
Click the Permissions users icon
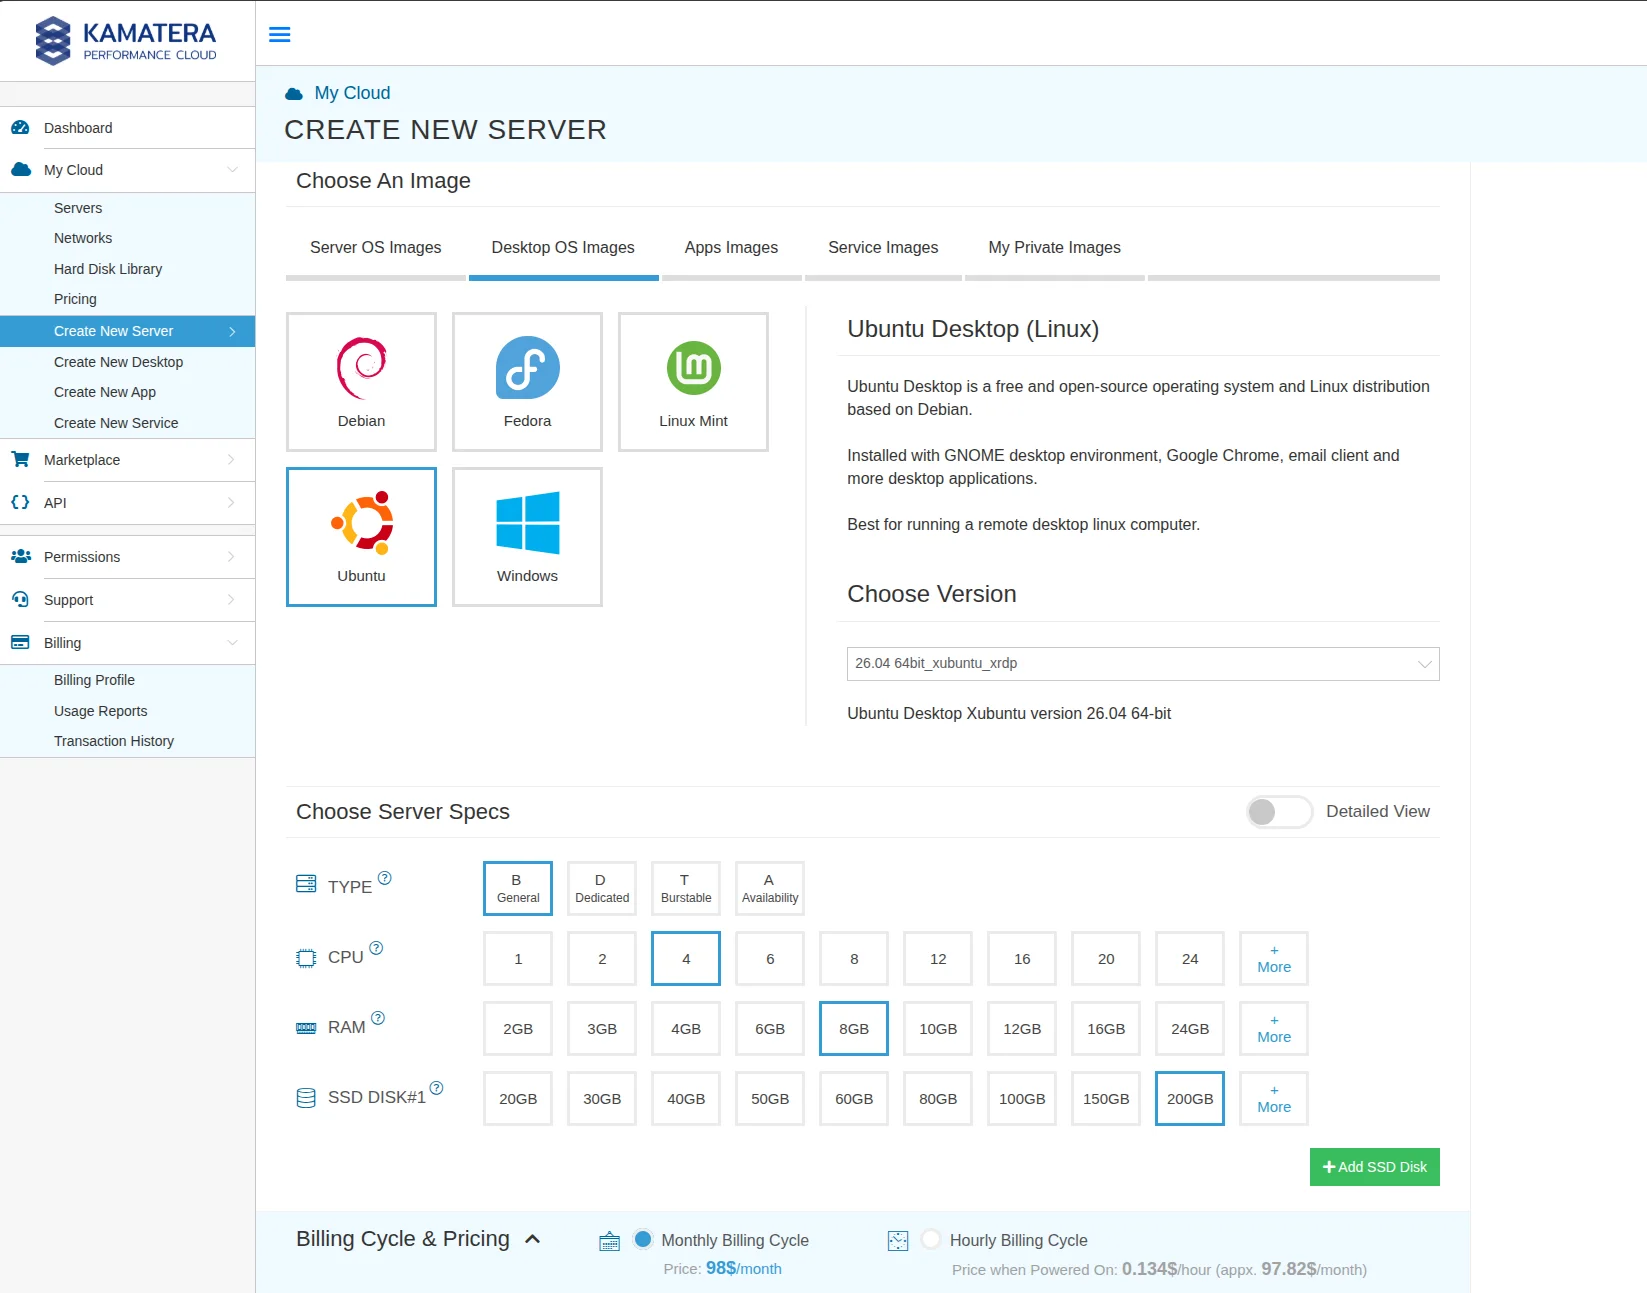click(x=20, y=557)
